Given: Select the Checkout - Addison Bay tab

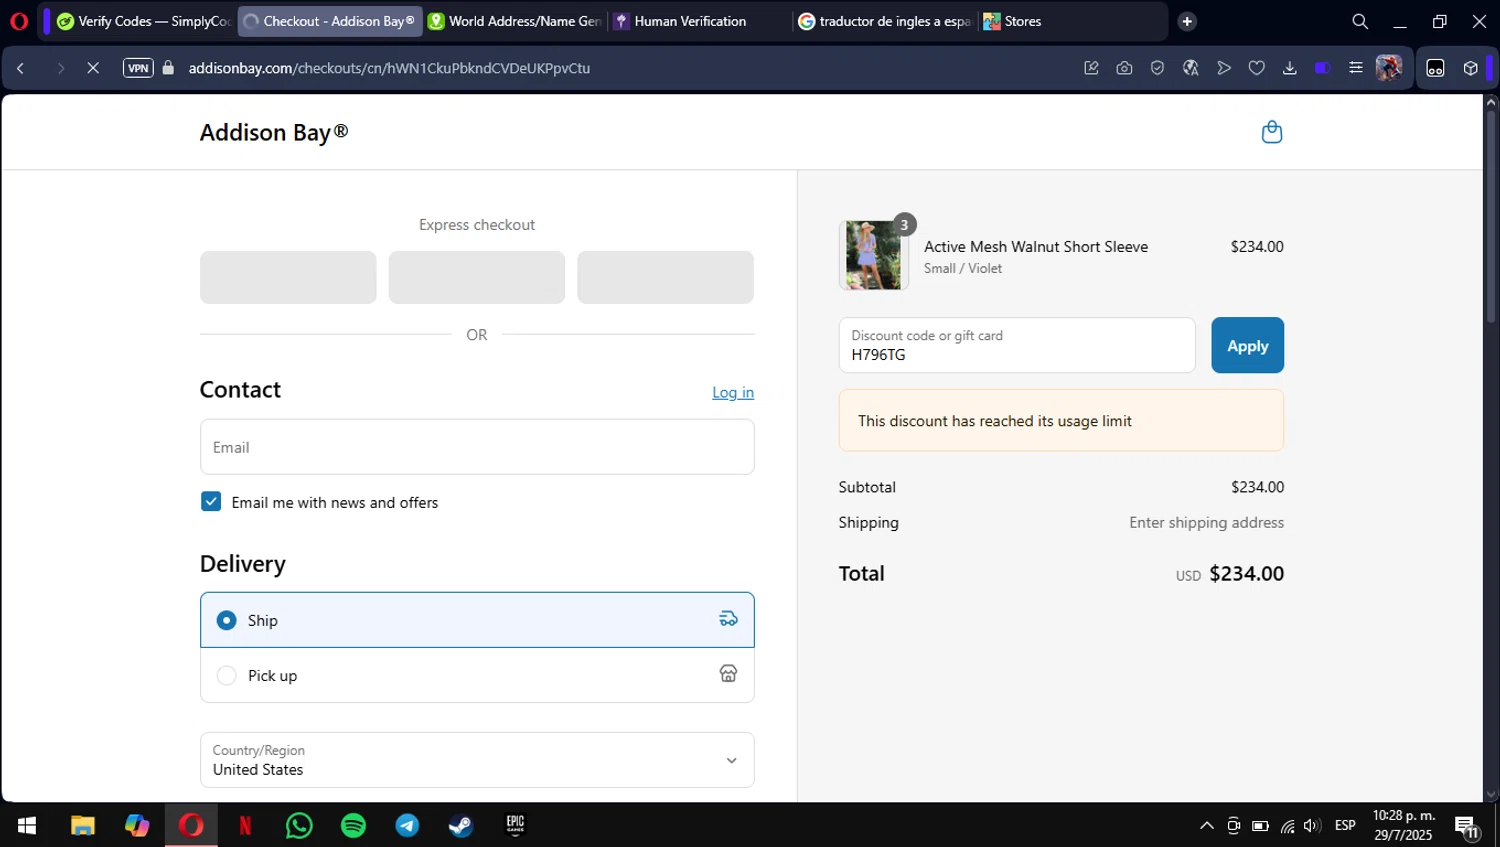Looking at the screenshot, I should 330,21.
